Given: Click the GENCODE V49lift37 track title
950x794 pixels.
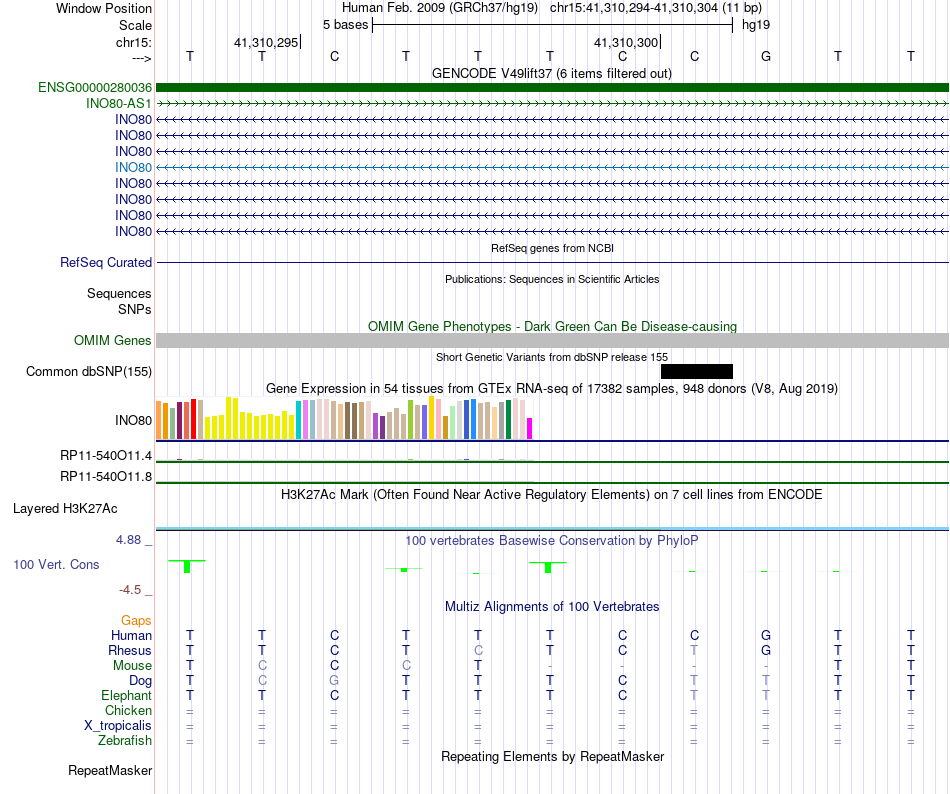Looking at the screenshot, I should pos(552,73).
